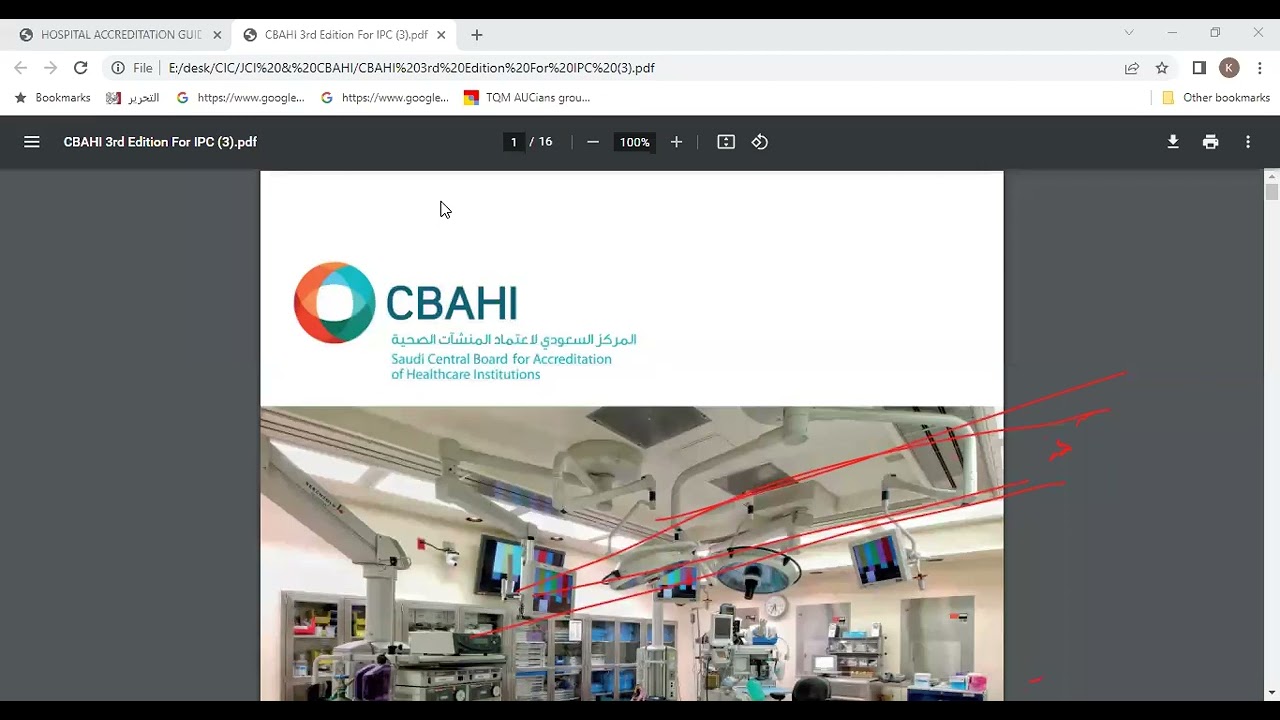Viewport: 1280px width, 720px height.
Task: Open the tab search dropdown chevron
Action: [x=1129, y=33]
